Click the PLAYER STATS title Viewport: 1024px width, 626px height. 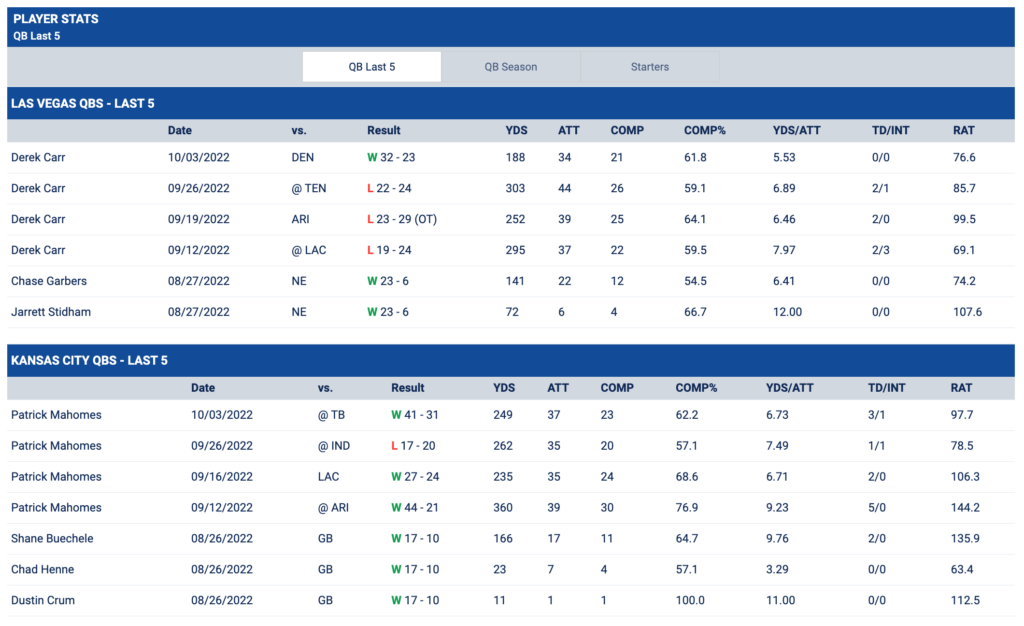tap(56, 19)
